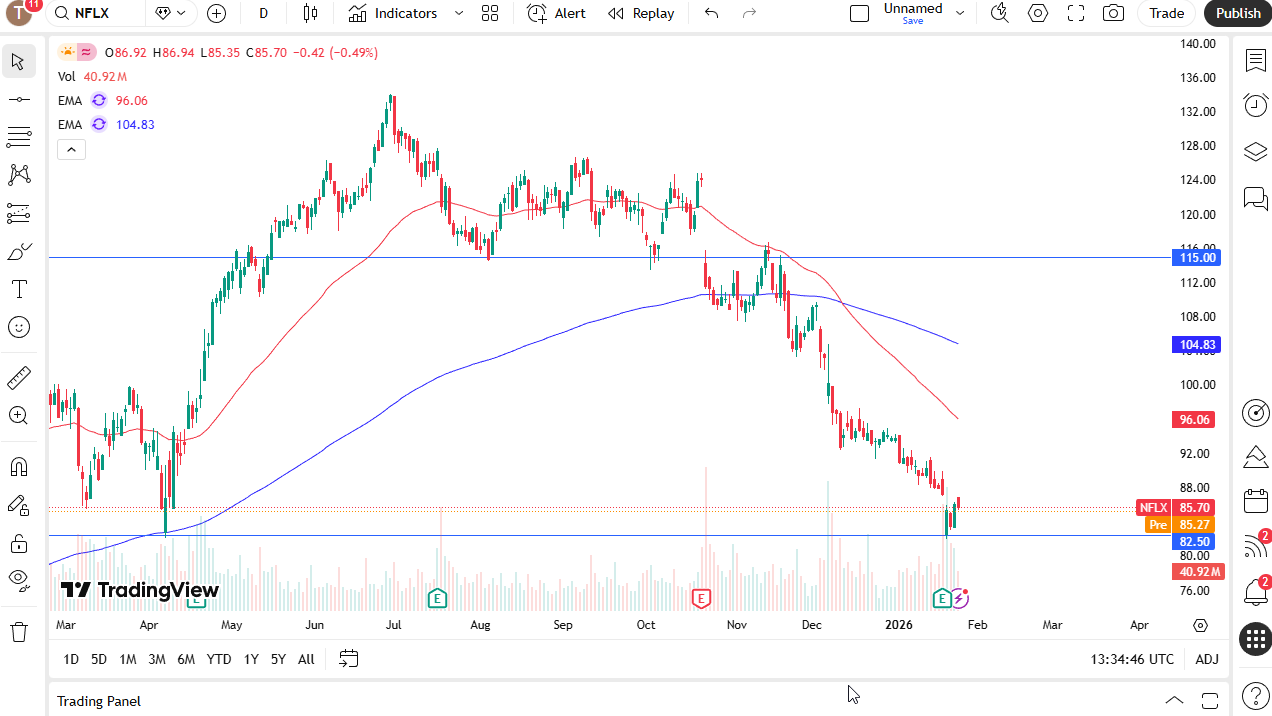Start bar Replay mode
The height and width of the screenshot is (716, 1272).
click(641, 13)
